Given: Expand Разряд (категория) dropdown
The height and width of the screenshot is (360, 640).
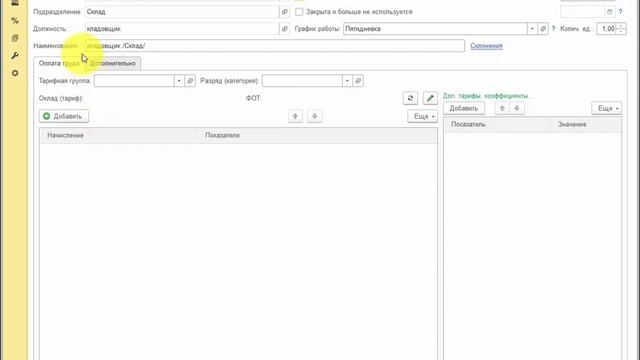Looking at the screenshot, I should [347, 81].
